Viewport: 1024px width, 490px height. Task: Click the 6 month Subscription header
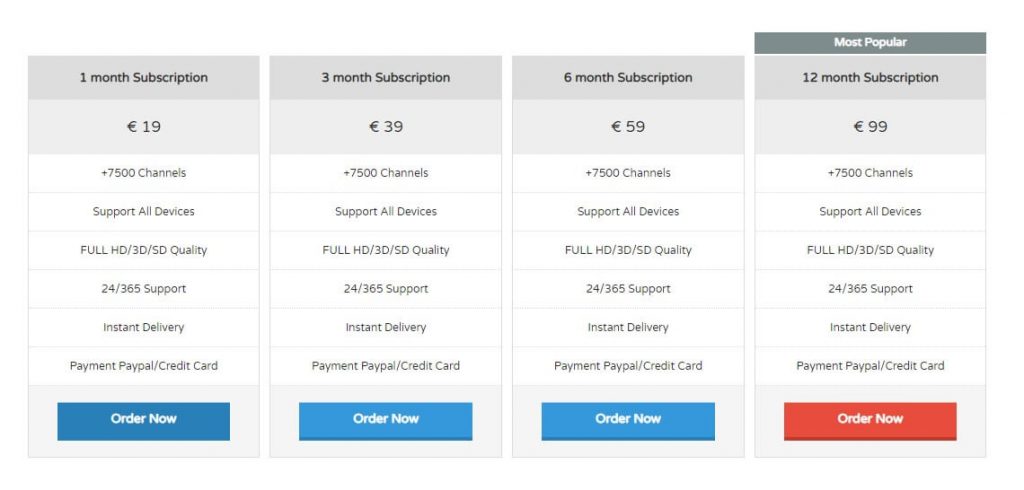628,77
